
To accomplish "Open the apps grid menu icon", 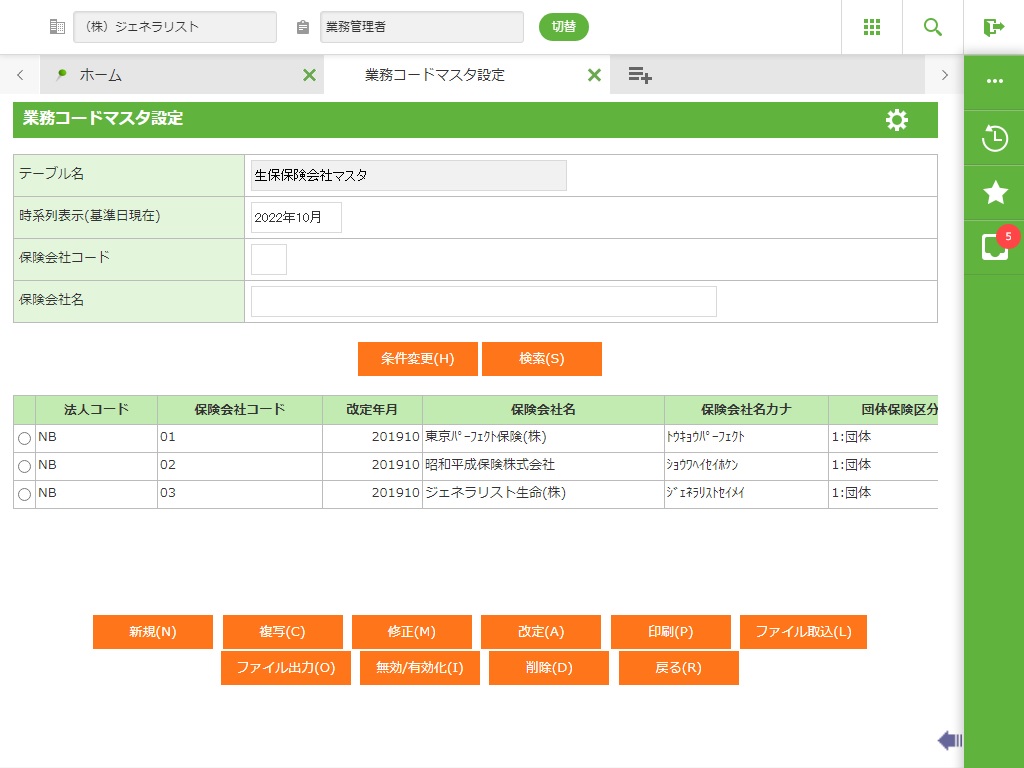I will click(x=872, y=27).
